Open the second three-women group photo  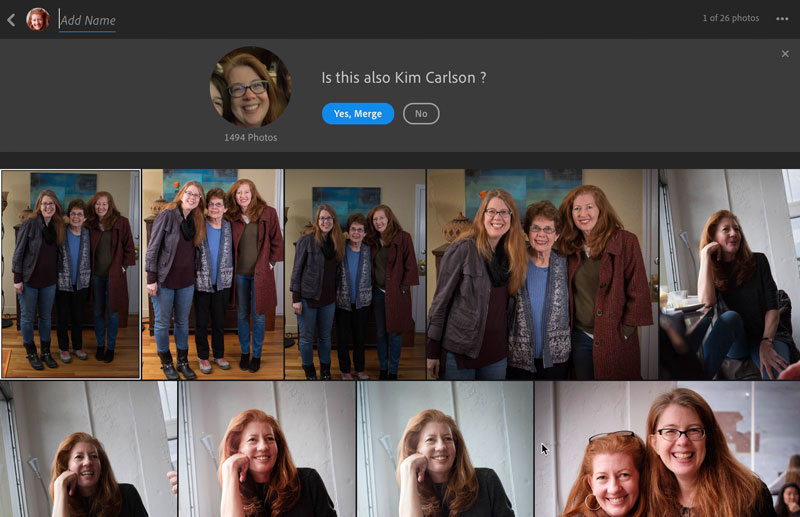(x=213, y=274)
